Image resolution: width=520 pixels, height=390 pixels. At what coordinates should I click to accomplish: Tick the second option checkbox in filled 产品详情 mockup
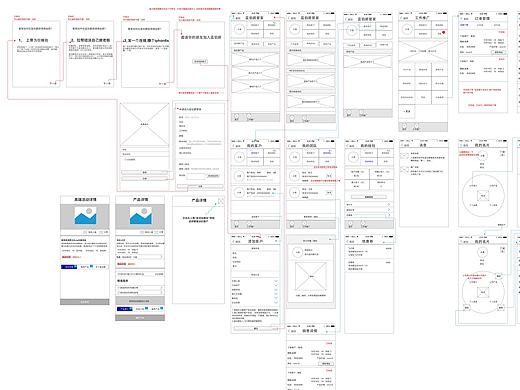[x=118, y=292]
